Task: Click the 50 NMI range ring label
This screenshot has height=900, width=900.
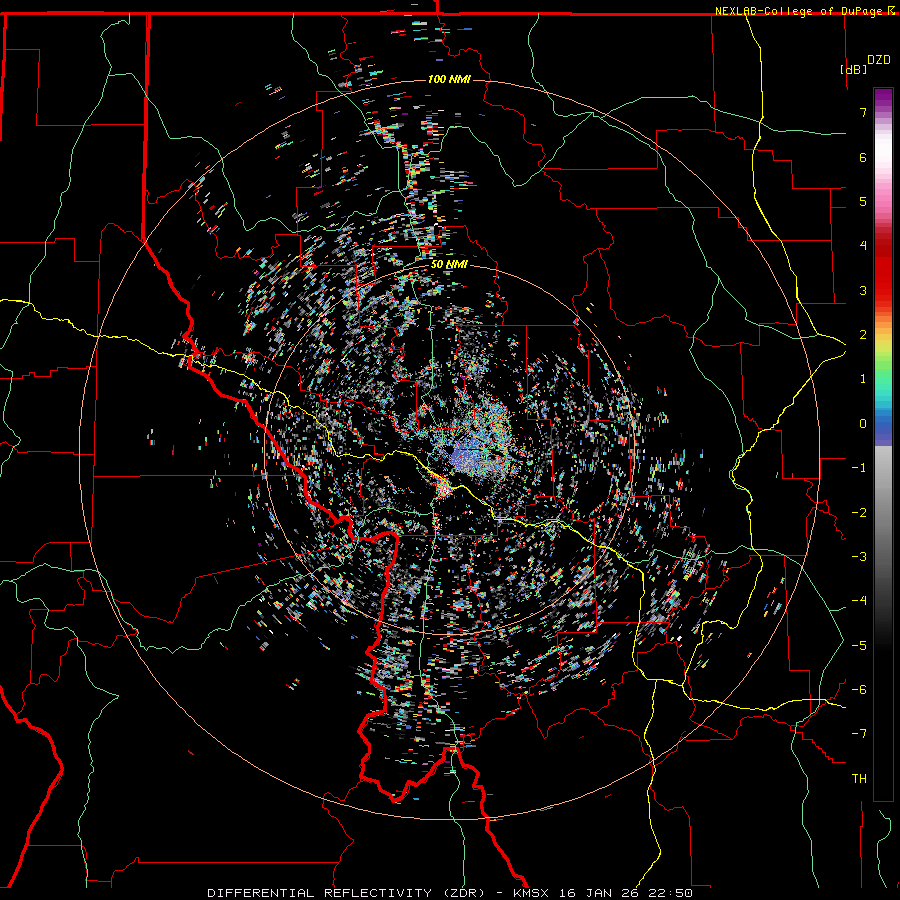Action: click(449, 265)
